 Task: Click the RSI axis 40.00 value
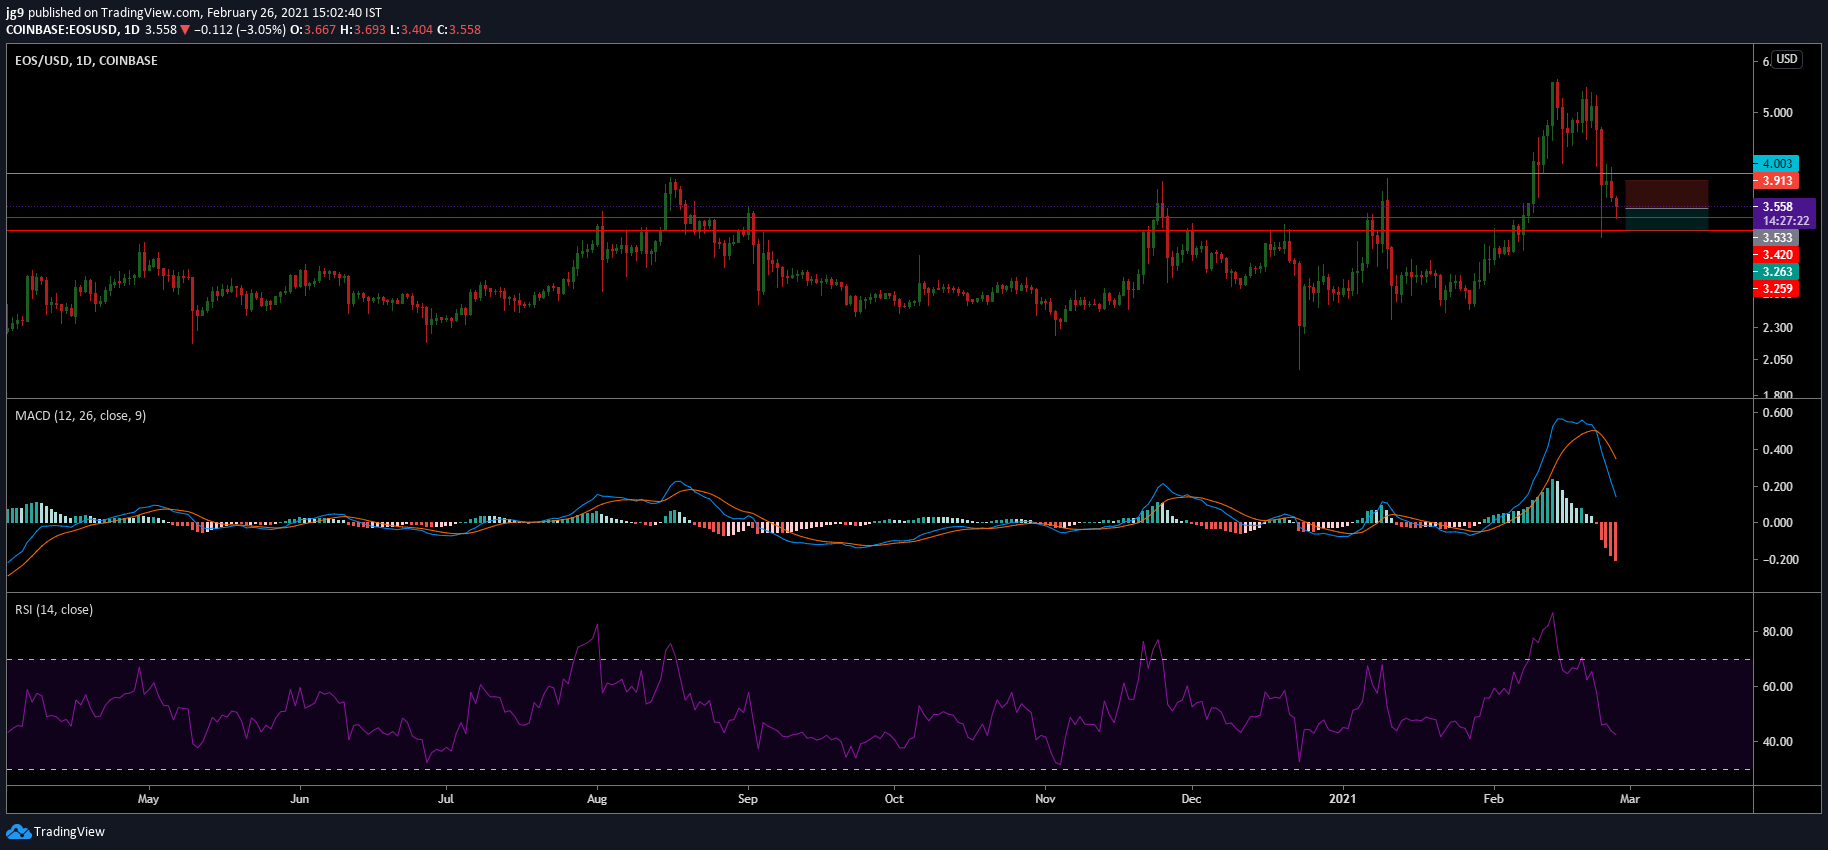click(x=1777, y=741)
